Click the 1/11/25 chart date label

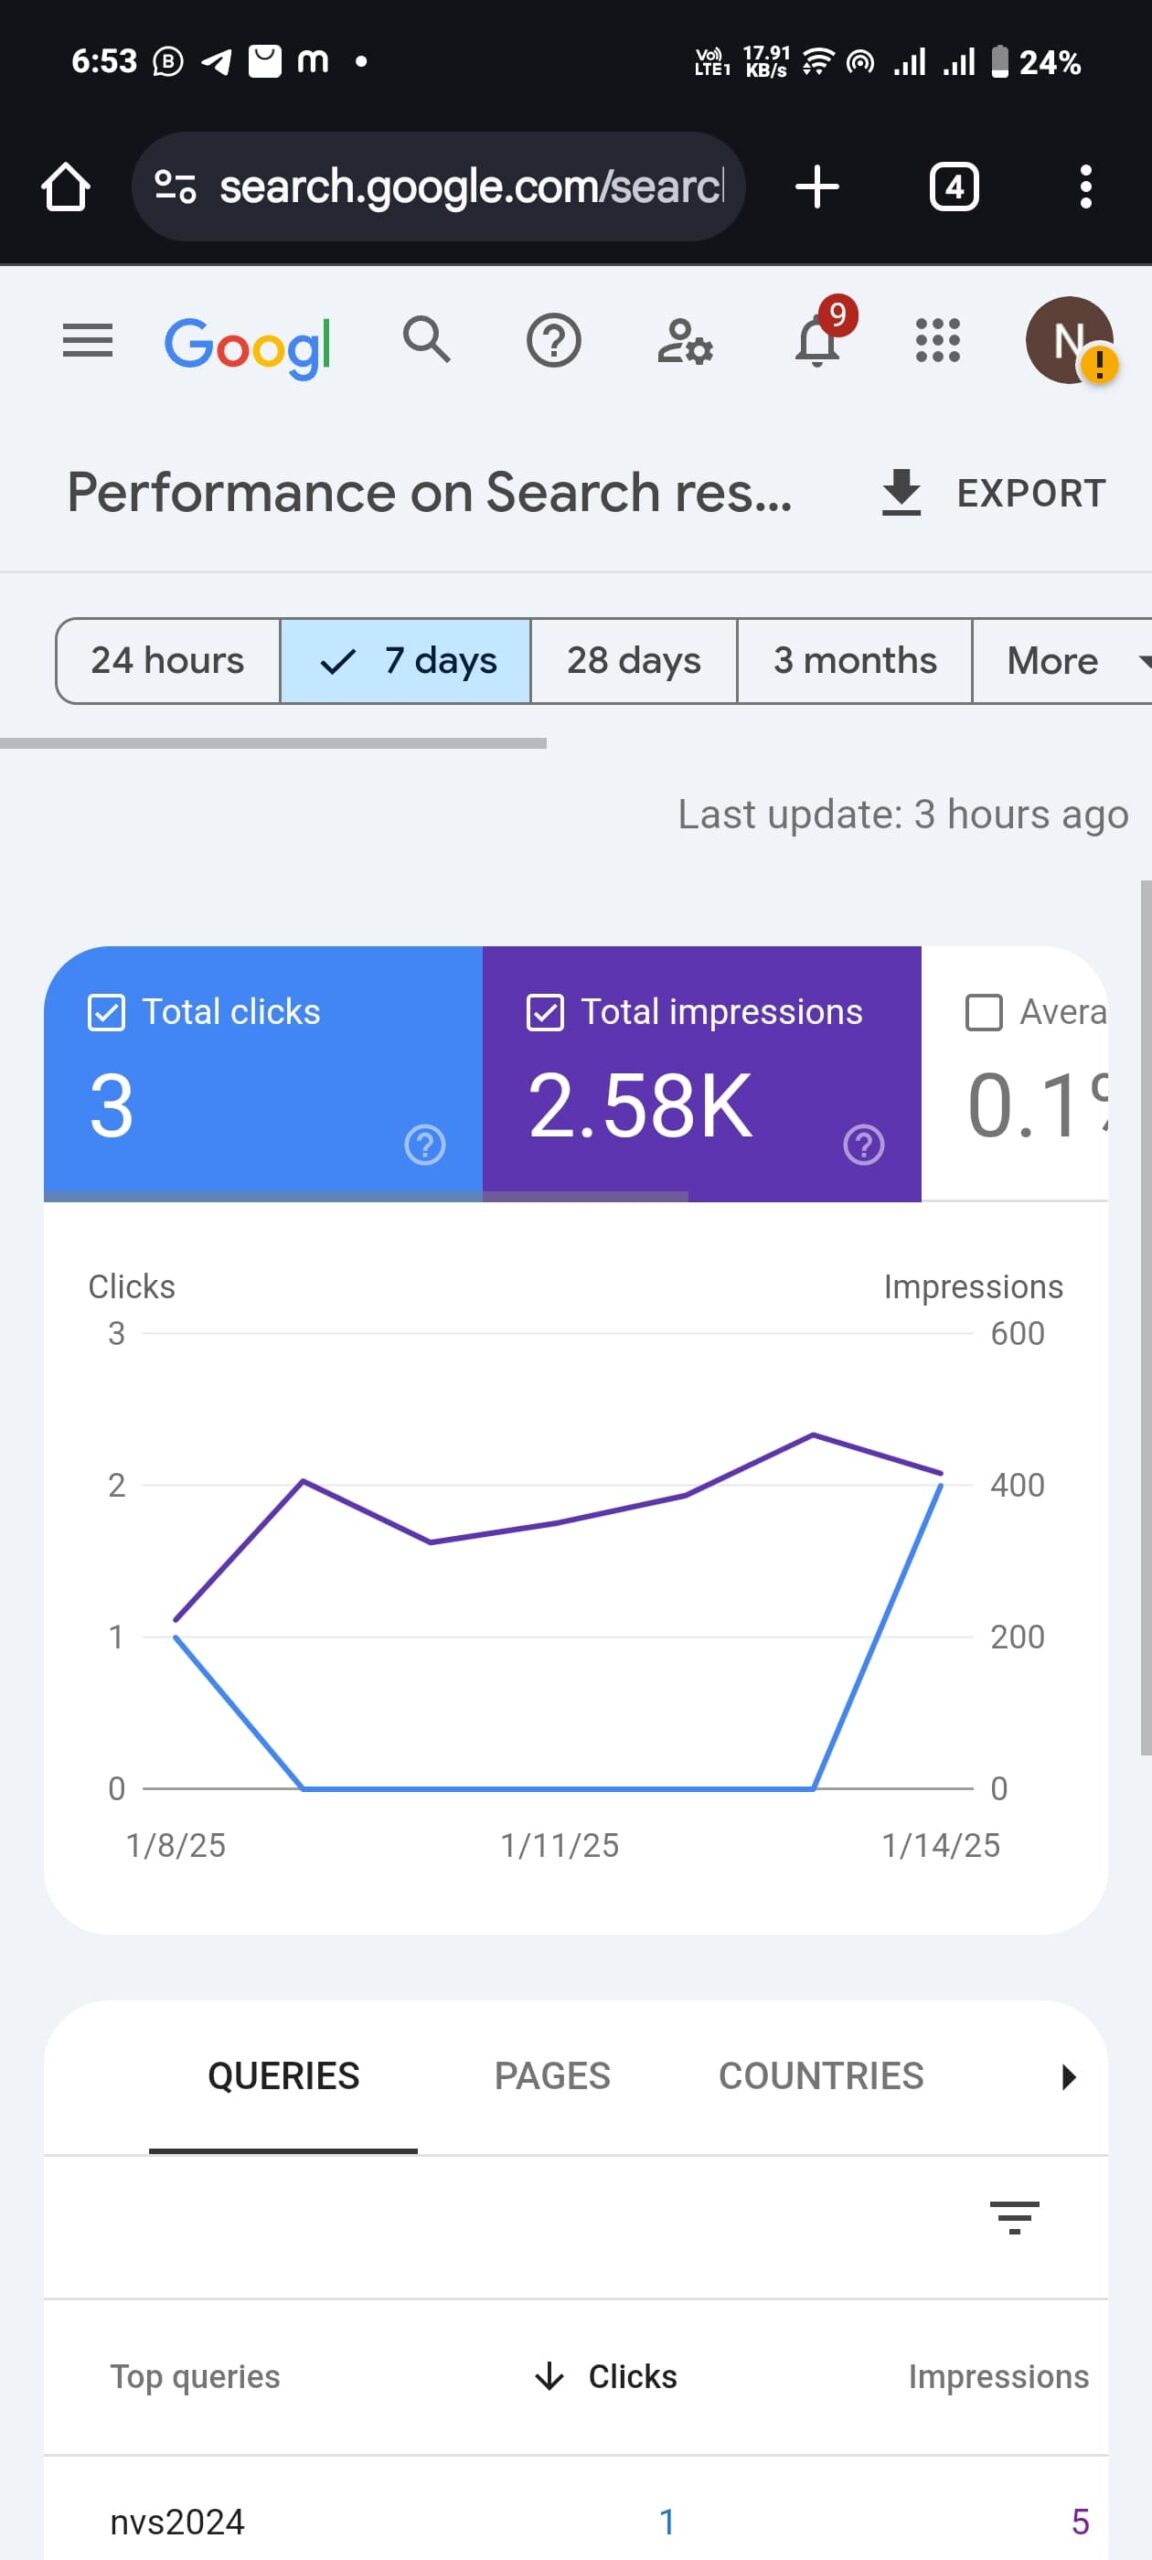tap(560, 1845)
